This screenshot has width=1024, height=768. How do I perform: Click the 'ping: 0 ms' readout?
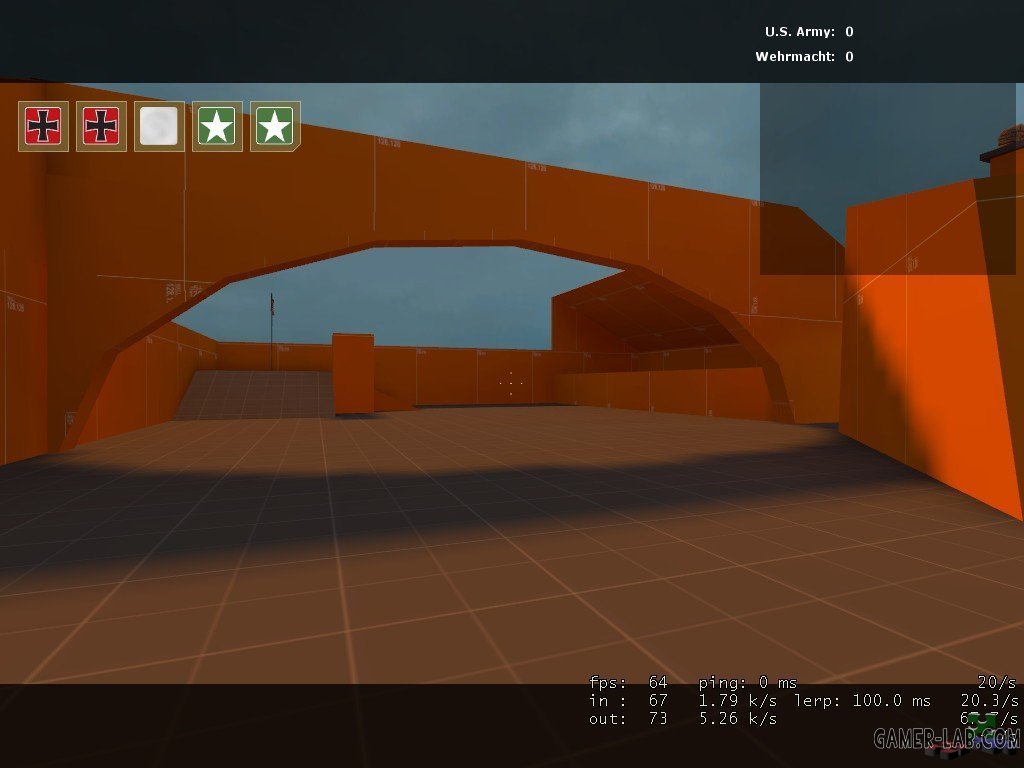[x=748, y=682]
